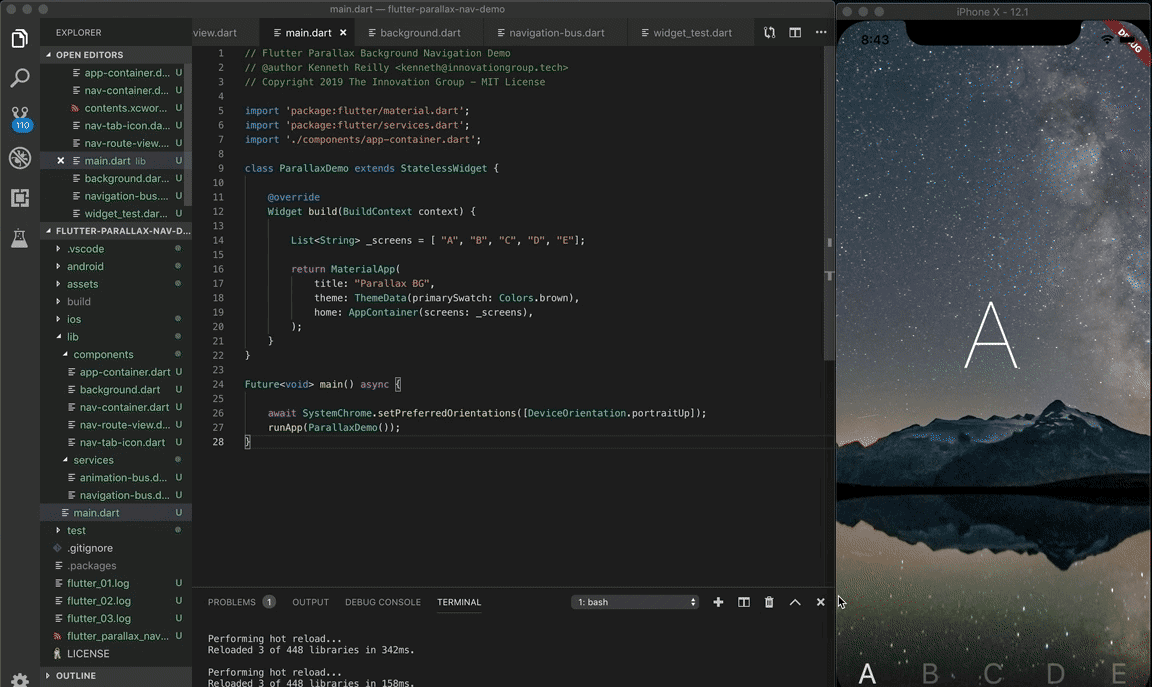Viewport: 1152px width, 687px height.
Task: Open more editor actions with the ellipsis icon
Action: click(x=820, y=32)
